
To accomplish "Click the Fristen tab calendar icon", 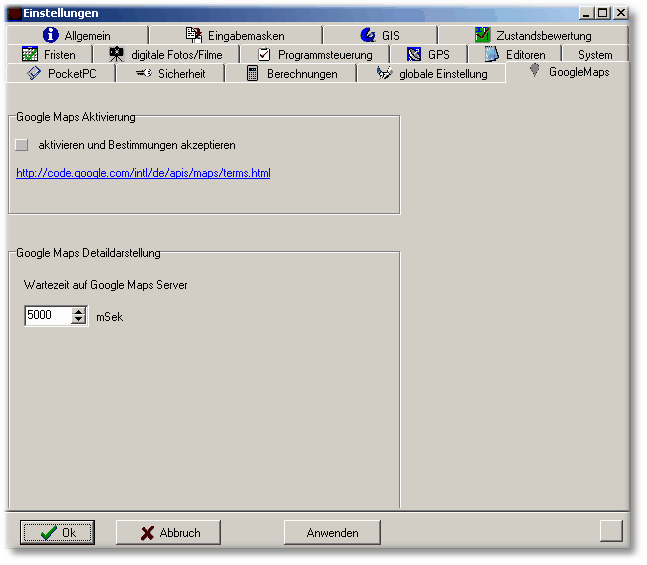I will coord(30,54).
